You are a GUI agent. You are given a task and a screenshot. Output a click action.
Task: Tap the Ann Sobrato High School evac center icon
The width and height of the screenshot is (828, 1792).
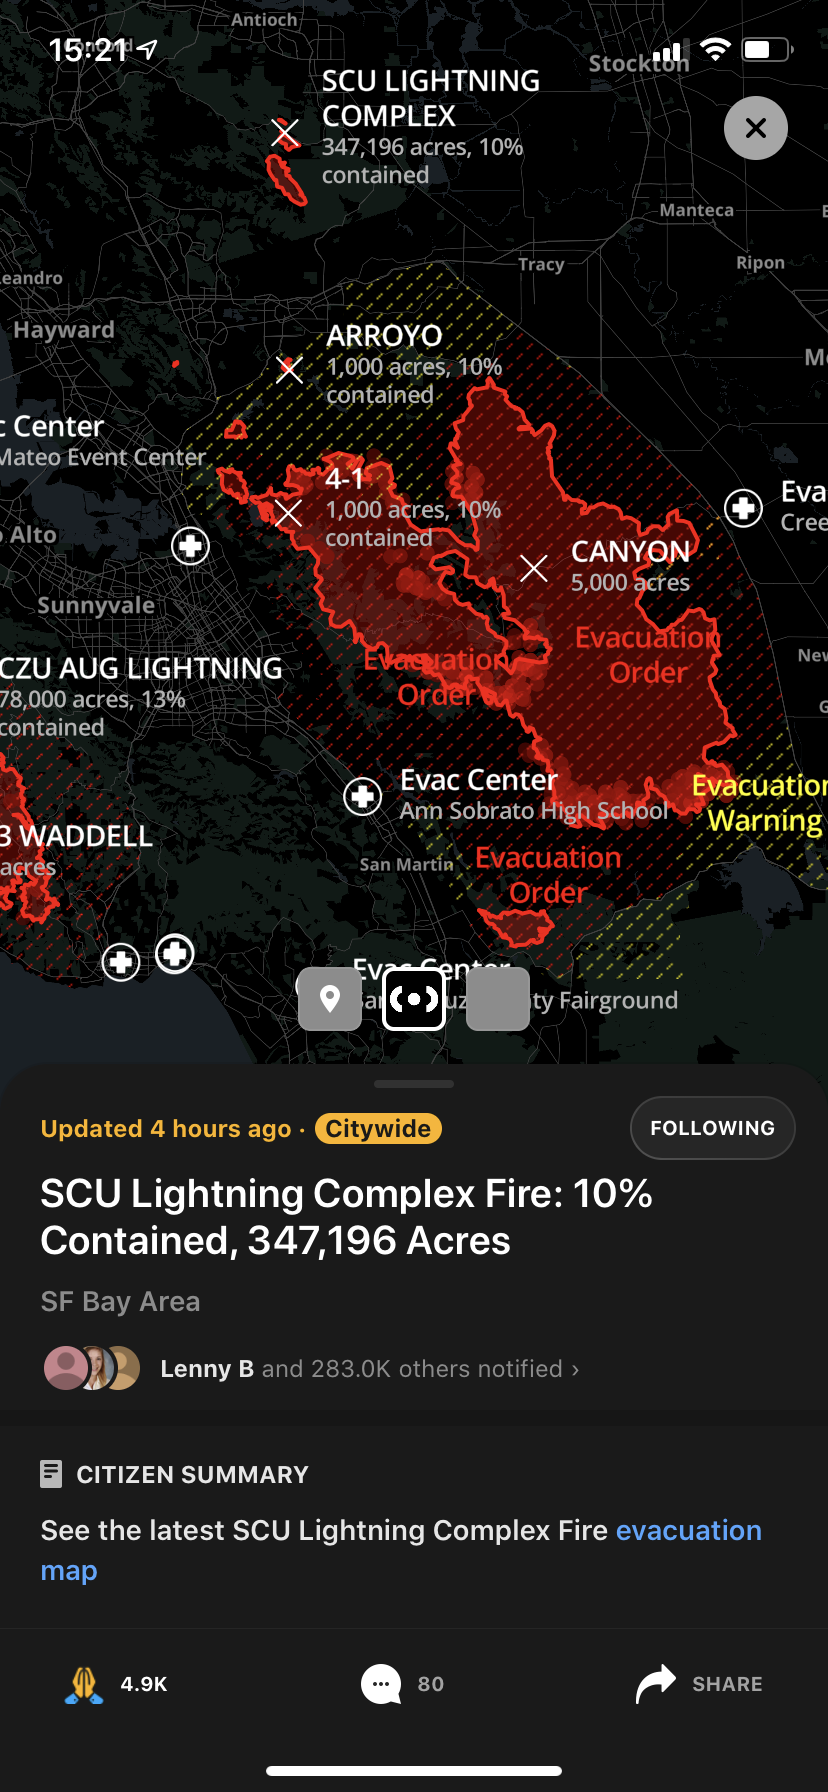[x=362, y=796]
